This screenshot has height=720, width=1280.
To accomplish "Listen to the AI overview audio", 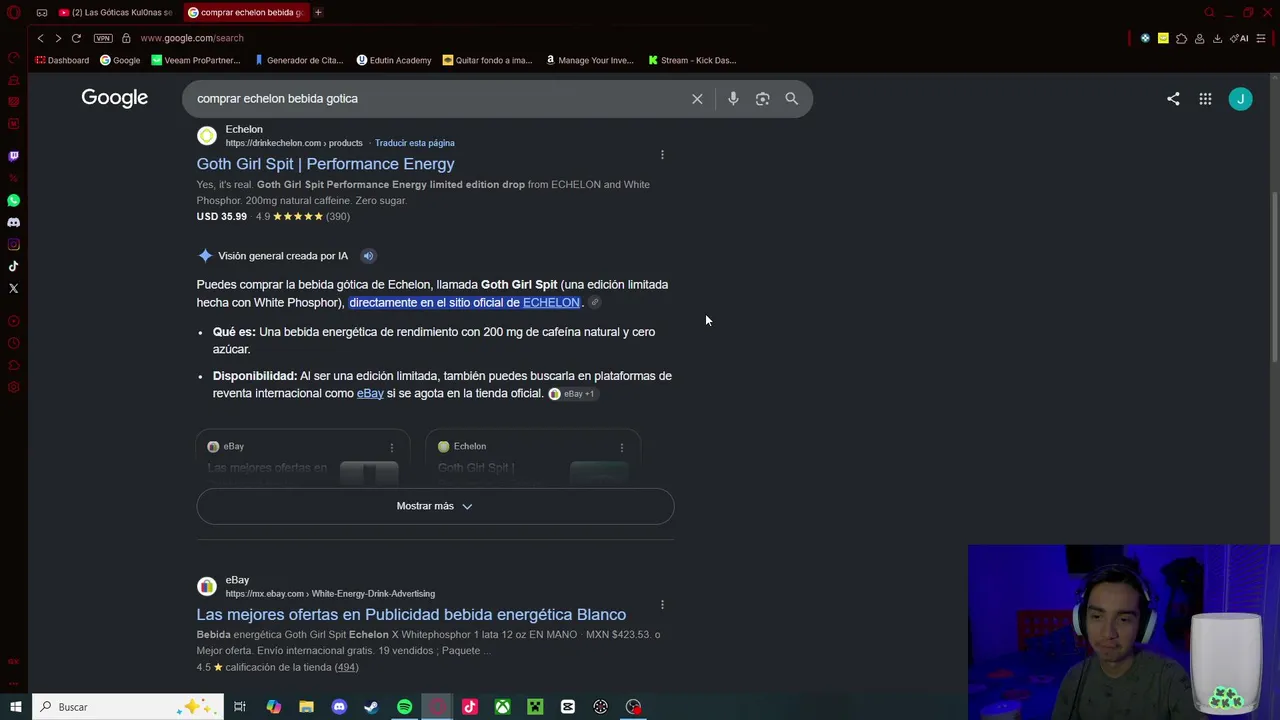I will [x=368, y=256].
